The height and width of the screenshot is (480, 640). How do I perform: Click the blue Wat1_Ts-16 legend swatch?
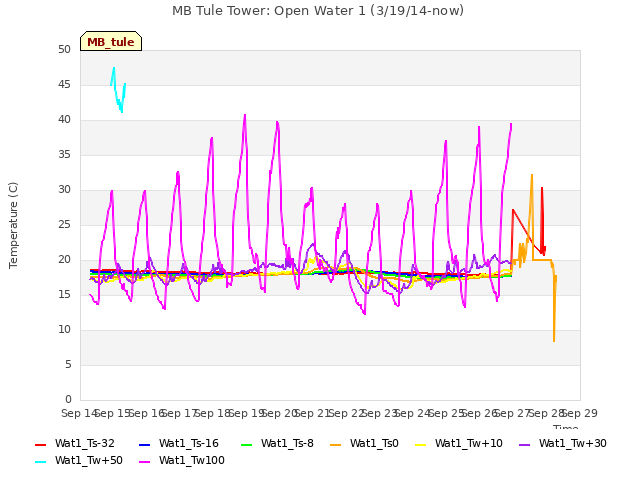point(144,444)
